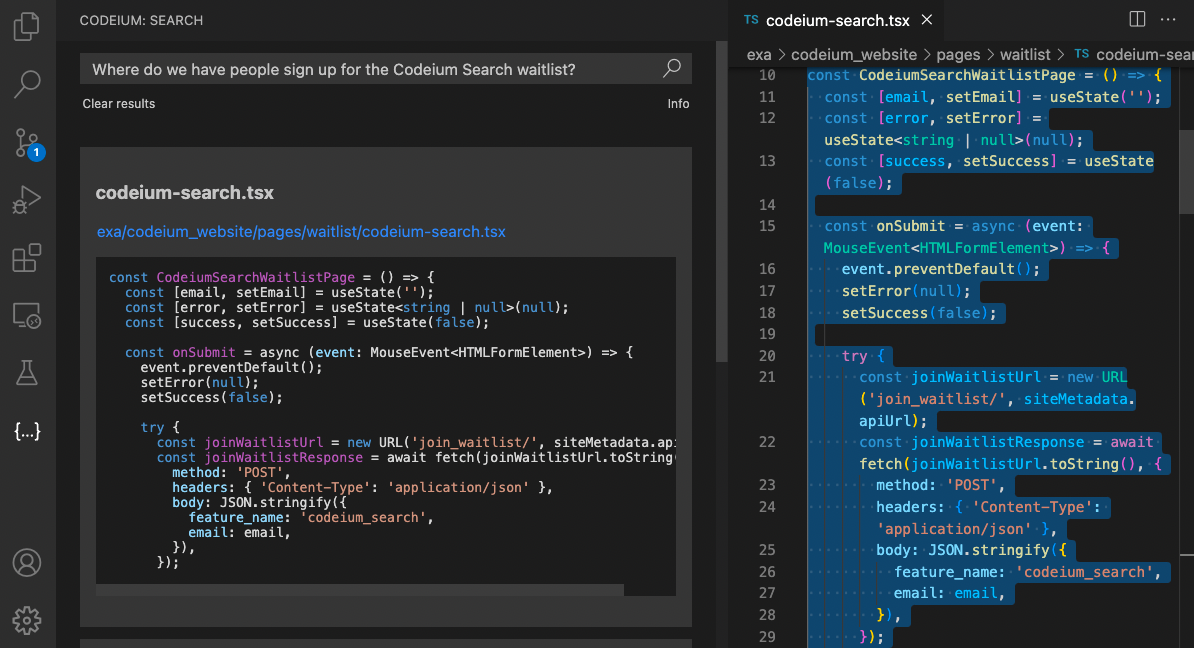Open the Explorer files icon
This screenshot has width=1194, height=648.
tap(27, 26)
